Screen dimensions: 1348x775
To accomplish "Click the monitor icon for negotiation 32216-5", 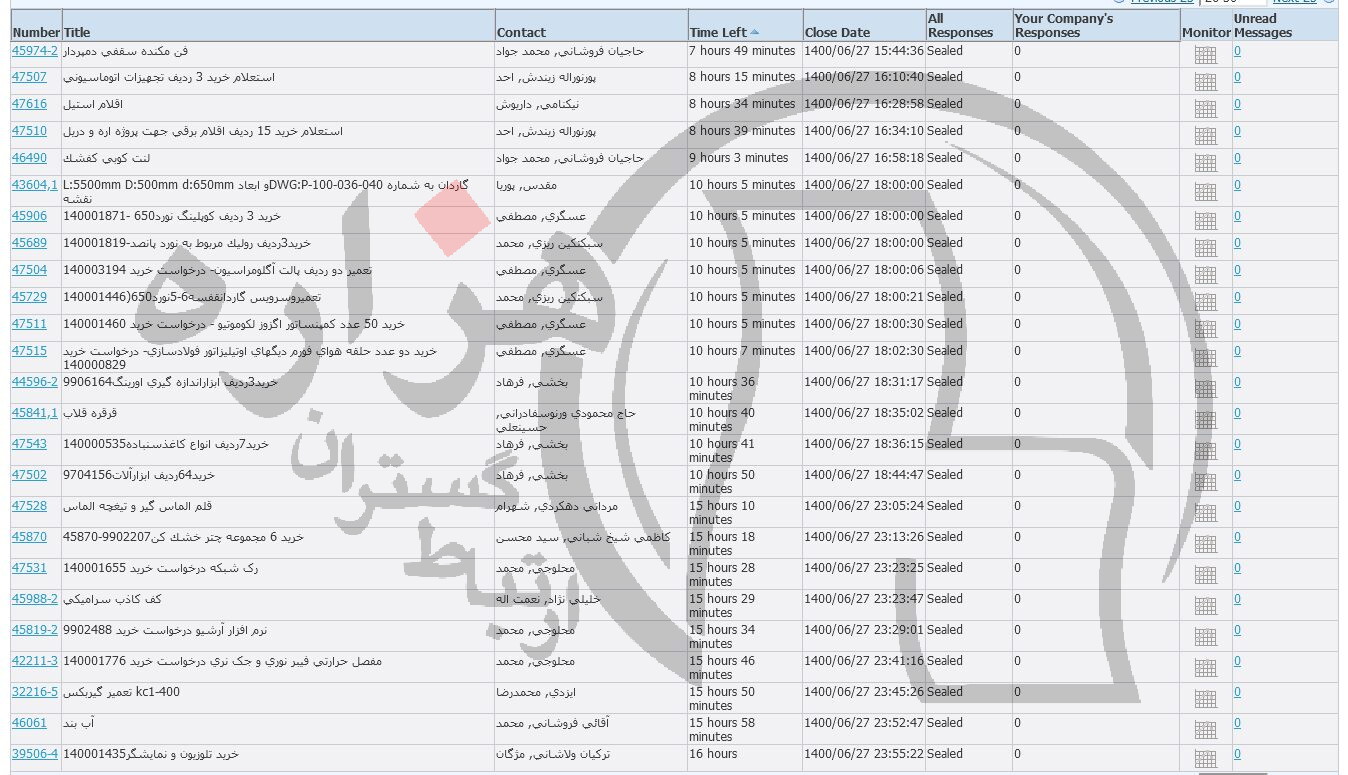I will pos(1205,698).
